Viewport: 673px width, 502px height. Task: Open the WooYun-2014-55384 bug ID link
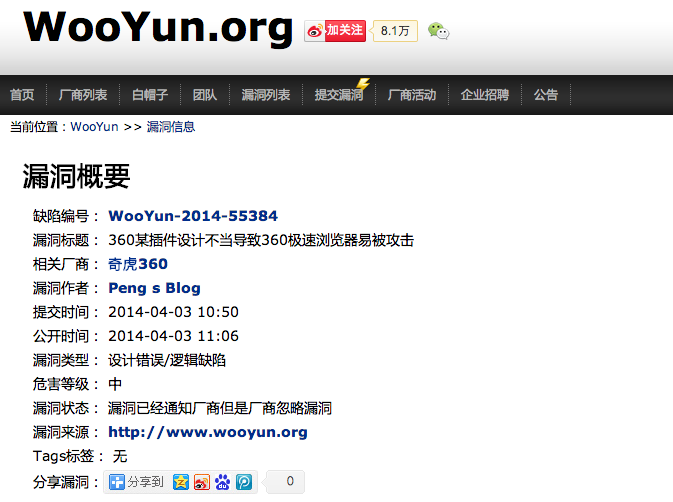[x=193, y=216]
